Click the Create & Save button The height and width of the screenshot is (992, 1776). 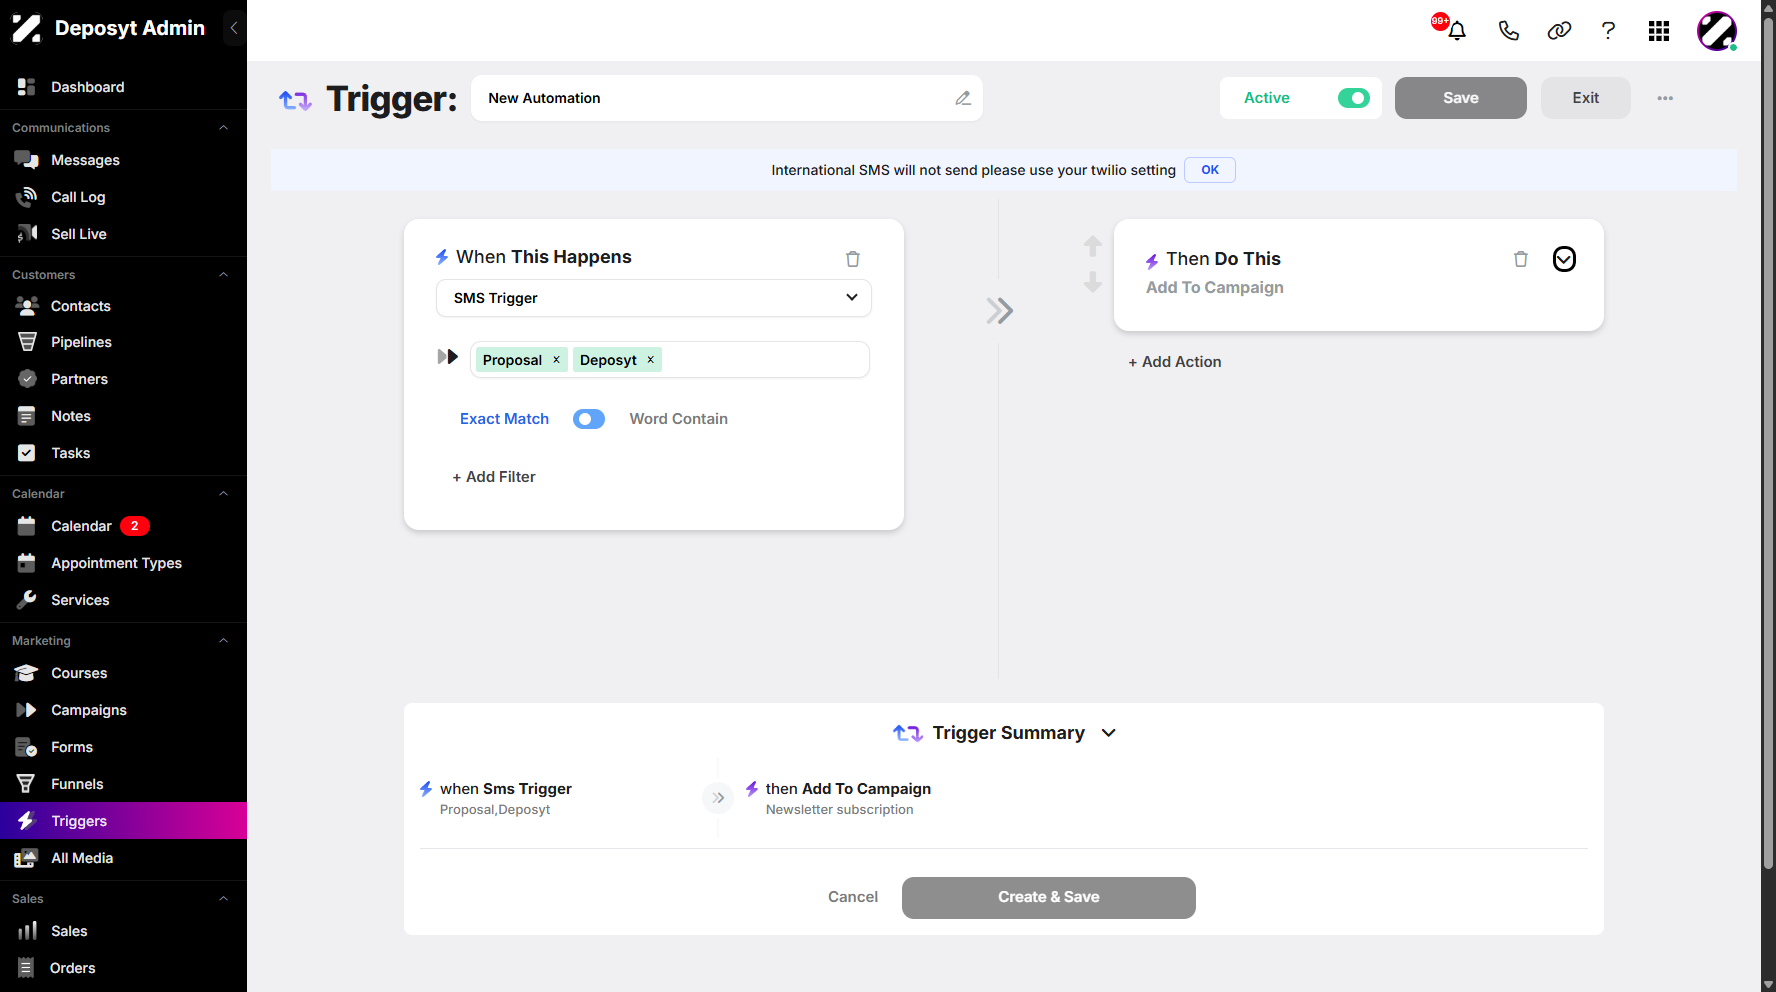(1049, 898)
